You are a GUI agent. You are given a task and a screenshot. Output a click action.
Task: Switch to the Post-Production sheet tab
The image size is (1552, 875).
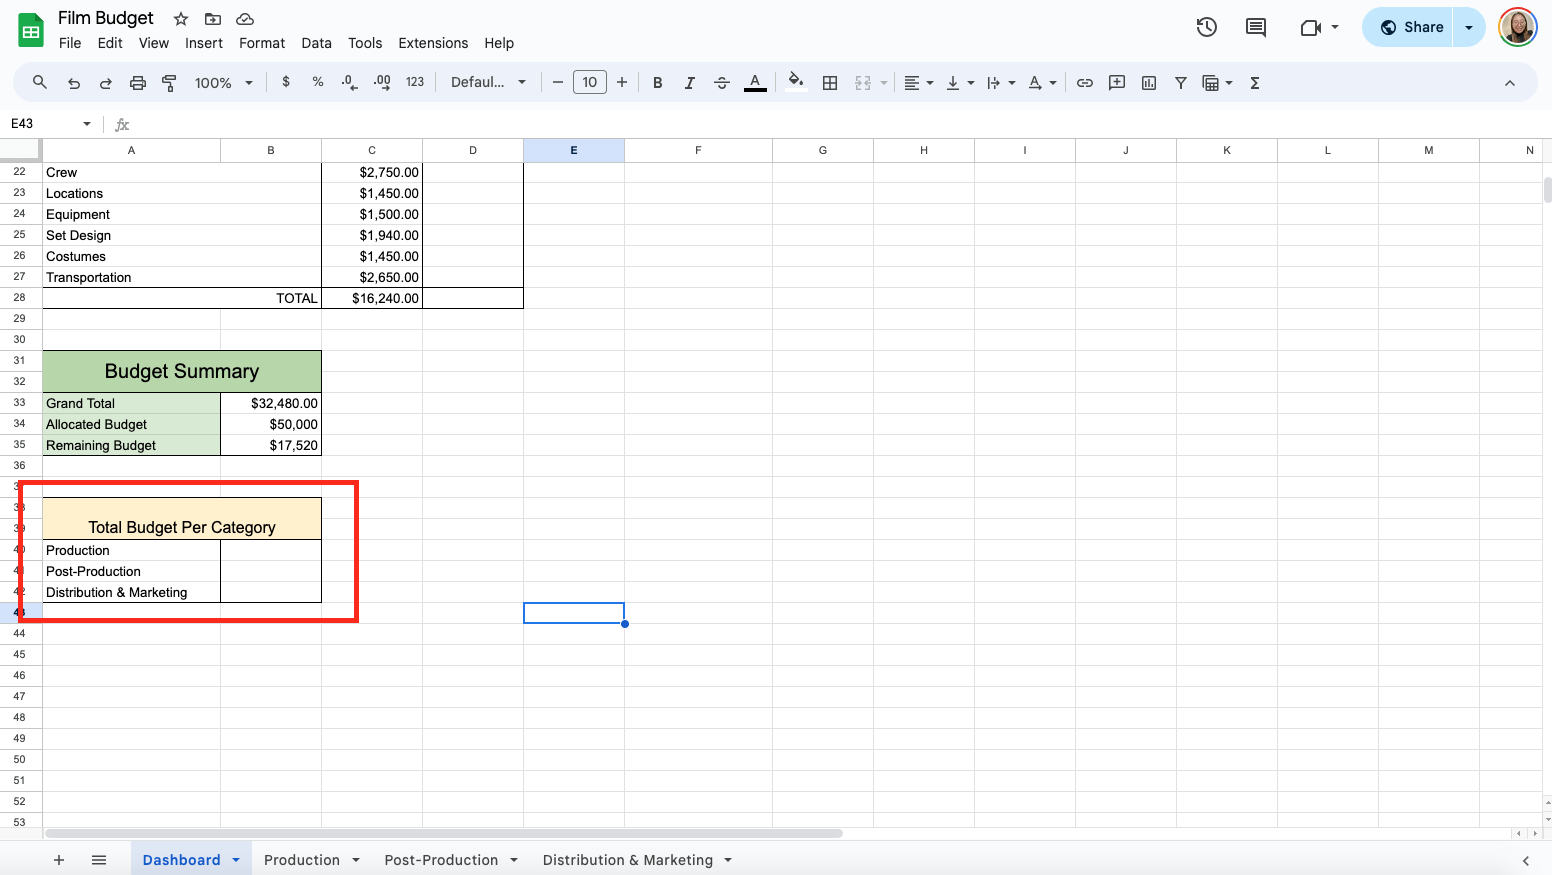(x=441, y=860)
